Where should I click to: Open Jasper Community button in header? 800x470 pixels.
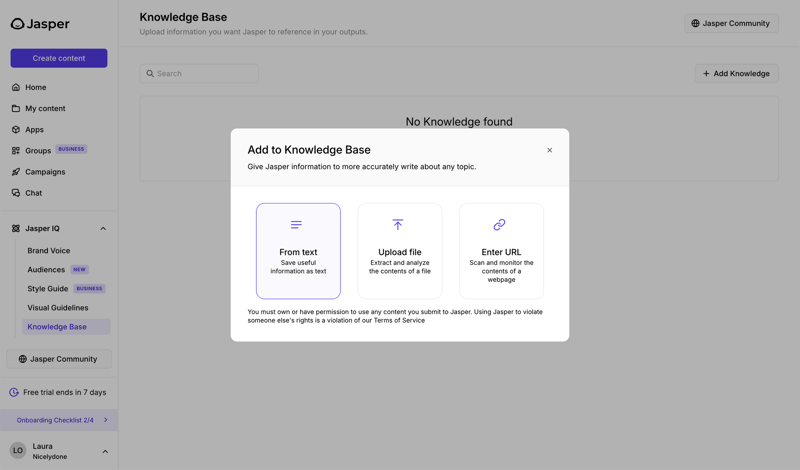click(x=731, y=23)
